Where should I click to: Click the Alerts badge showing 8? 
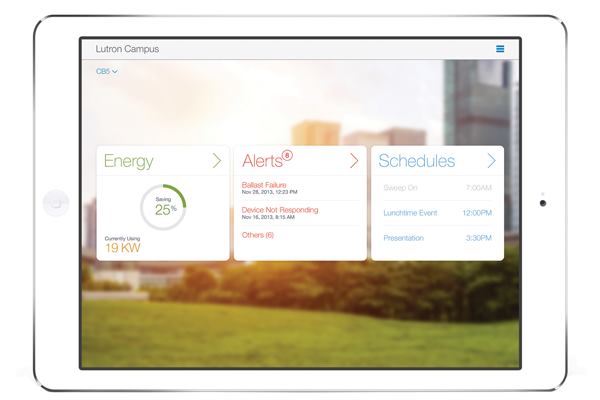click(287, 156)
